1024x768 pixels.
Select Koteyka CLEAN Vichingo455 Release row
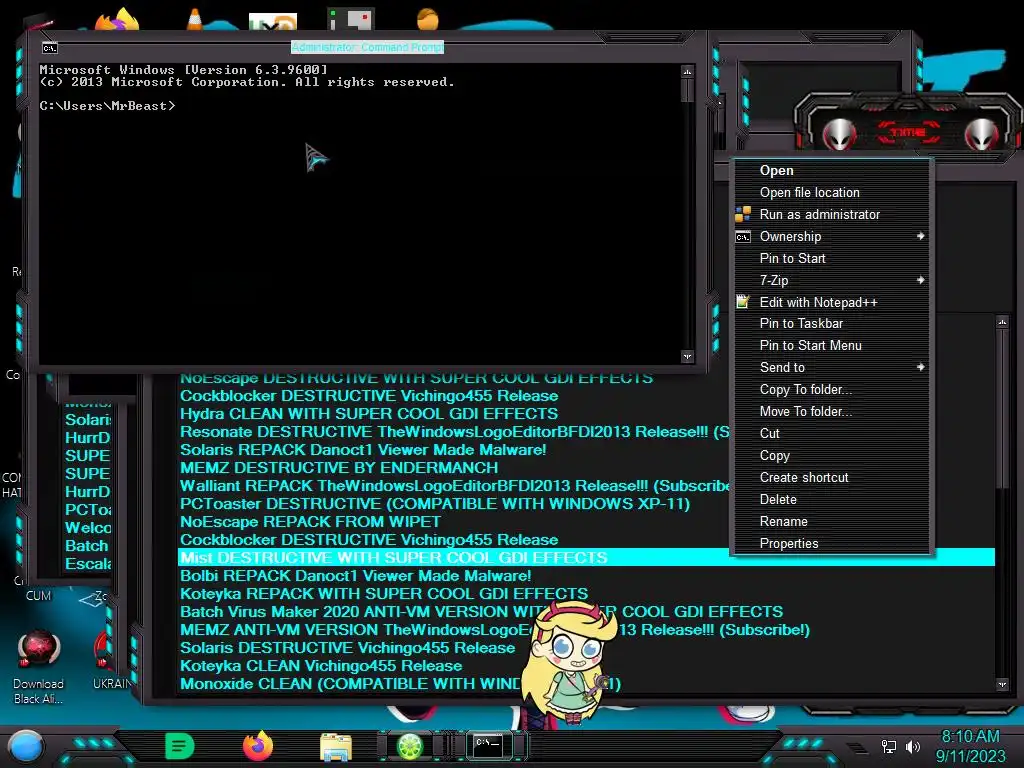click(321, 666)
